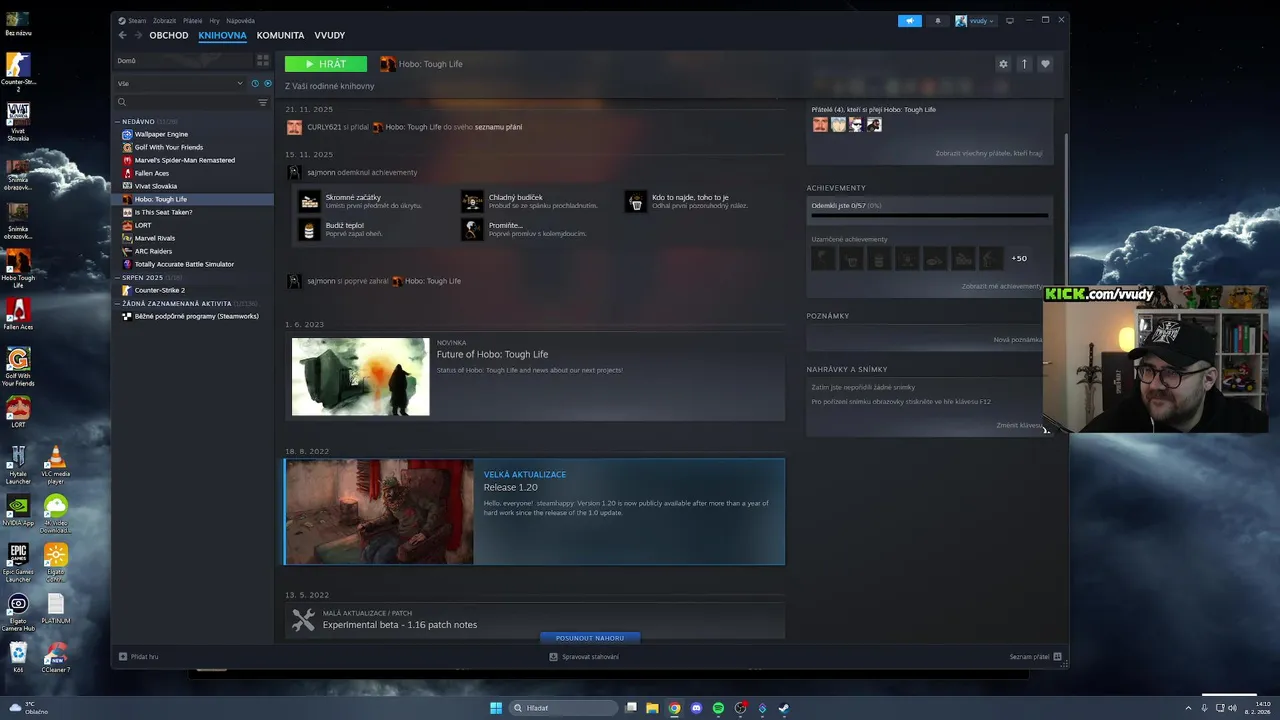
Task: Switch library to collections grid view
Action: (263, 60)
